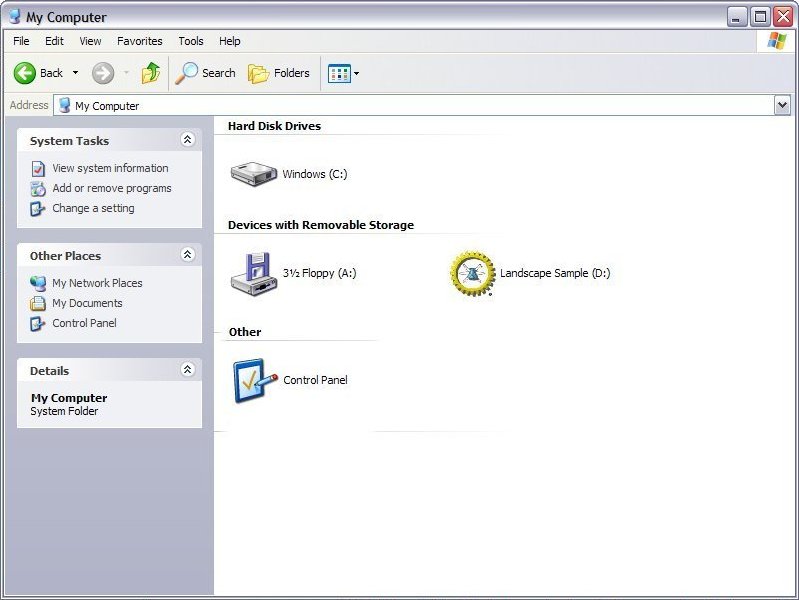Click the green Back arrow button

coord(24,73)
